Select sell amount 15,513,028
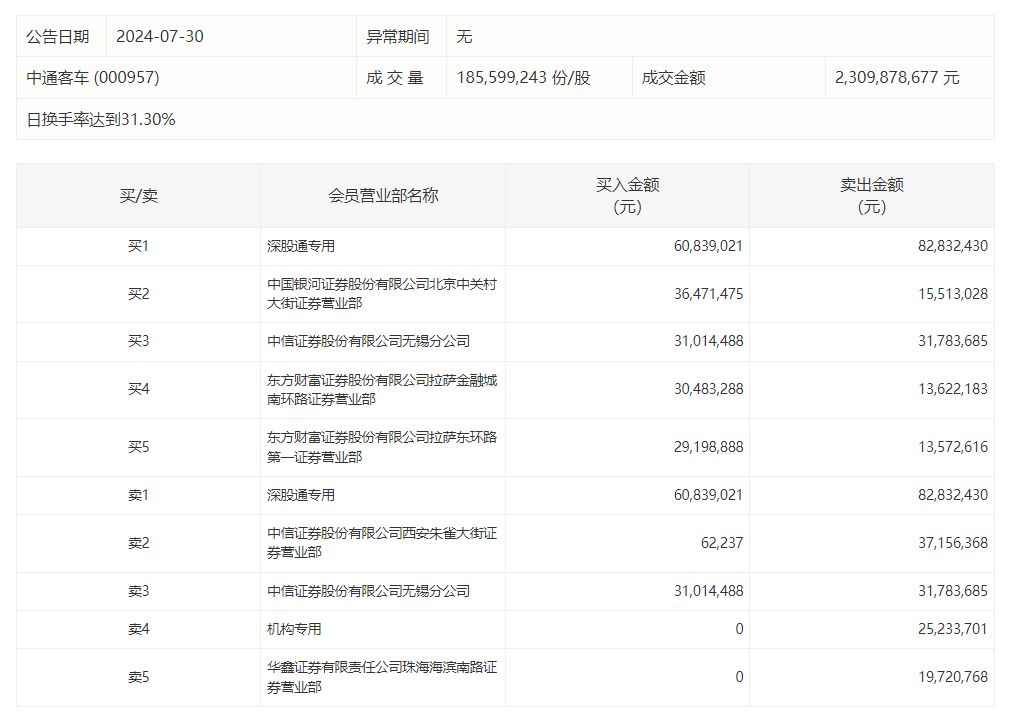The height and width of the screenshot is (724, 1016). point(952,294)
